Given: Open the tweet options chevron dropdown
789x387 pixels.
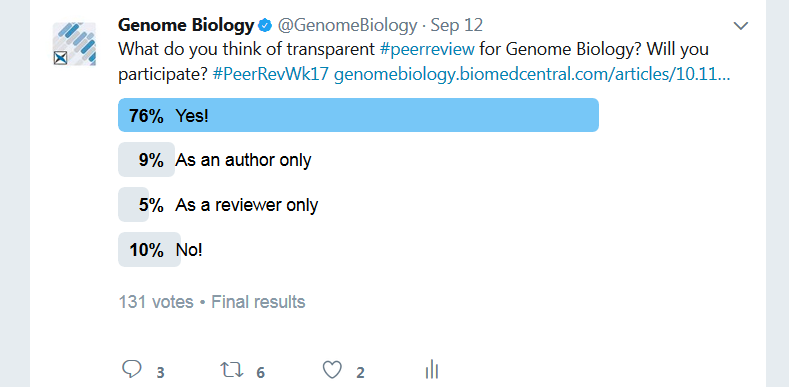Looking at the screenshot, I should click(x=741, y=26).
